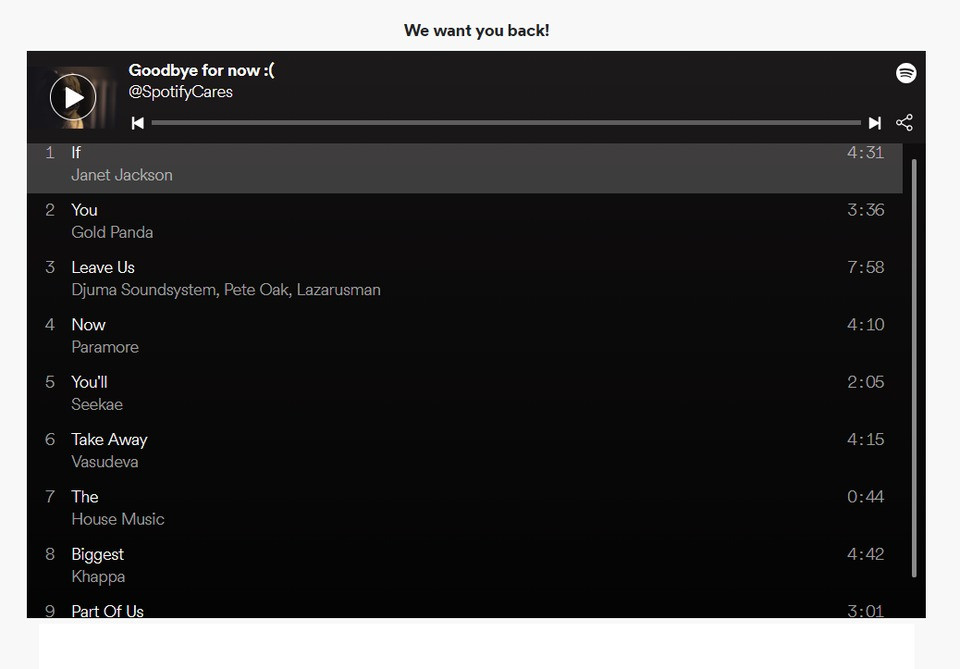Skip to the previous track

click(x=138, y=124)
